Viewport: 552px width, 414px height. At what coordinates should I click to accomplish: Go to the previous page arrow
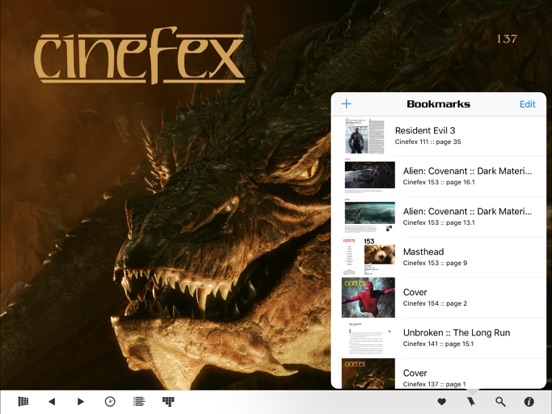click(52, 401)
